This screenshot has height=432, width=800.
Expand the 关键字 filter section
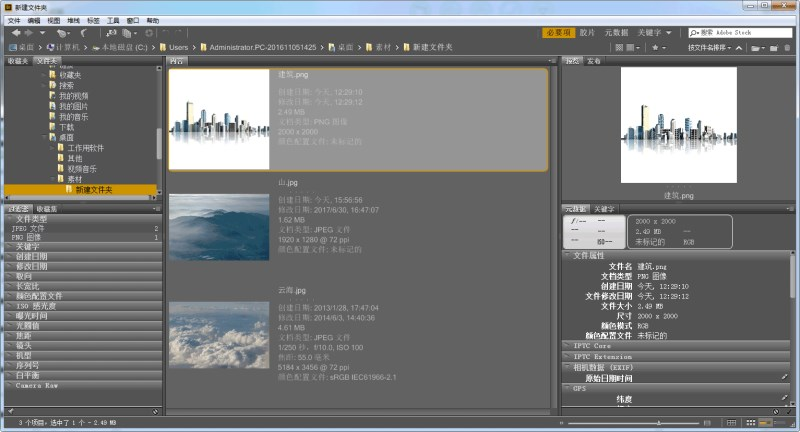tap(28, 246)
